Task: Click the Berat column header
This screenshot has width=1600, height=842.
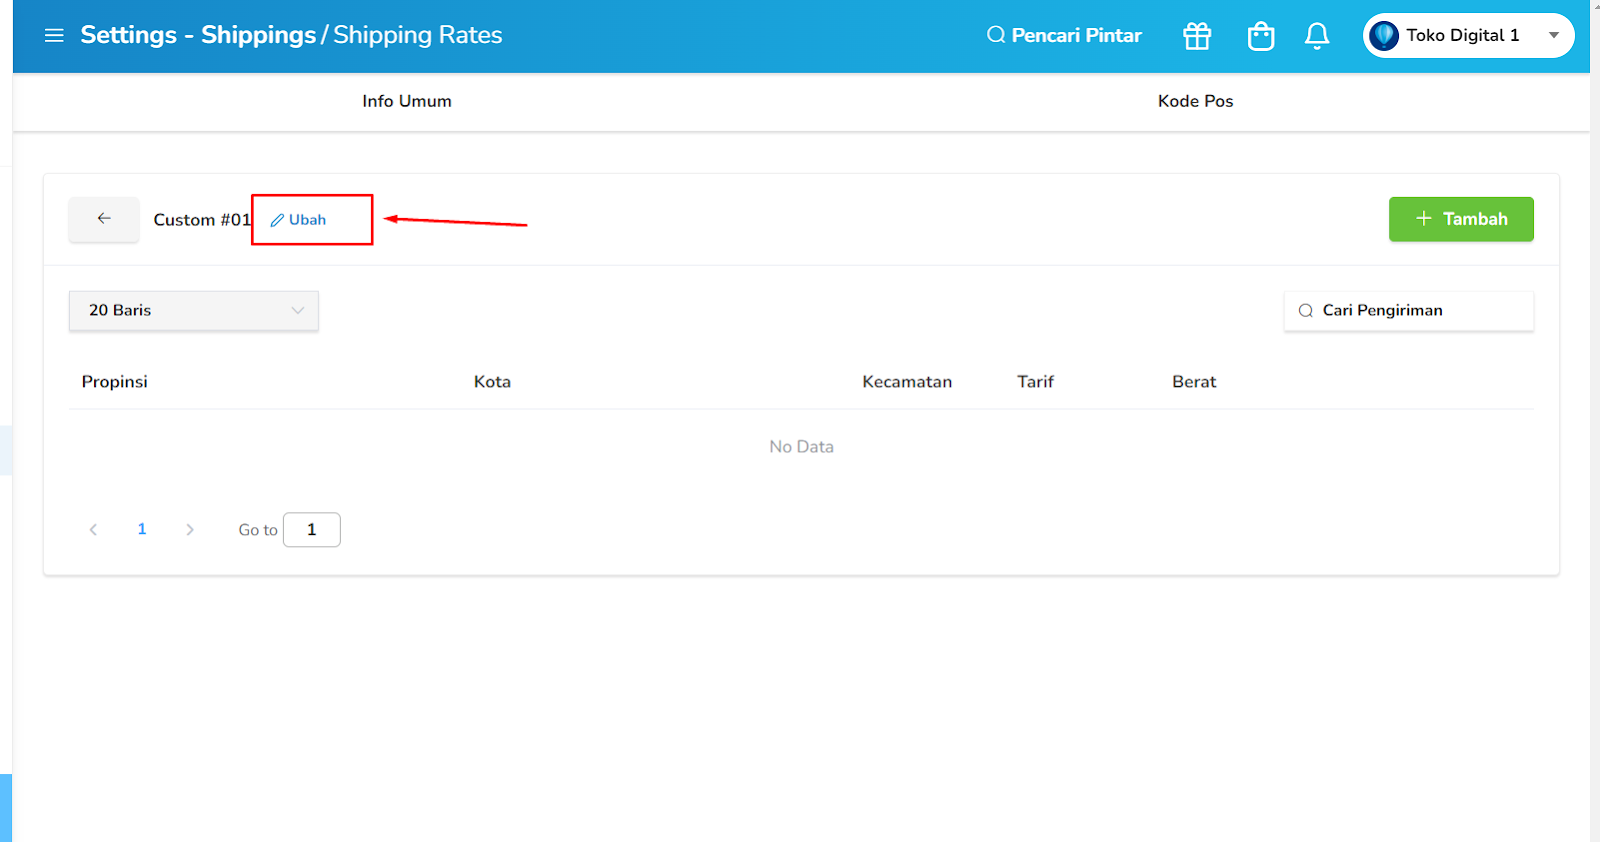Action: point(1194,382)
